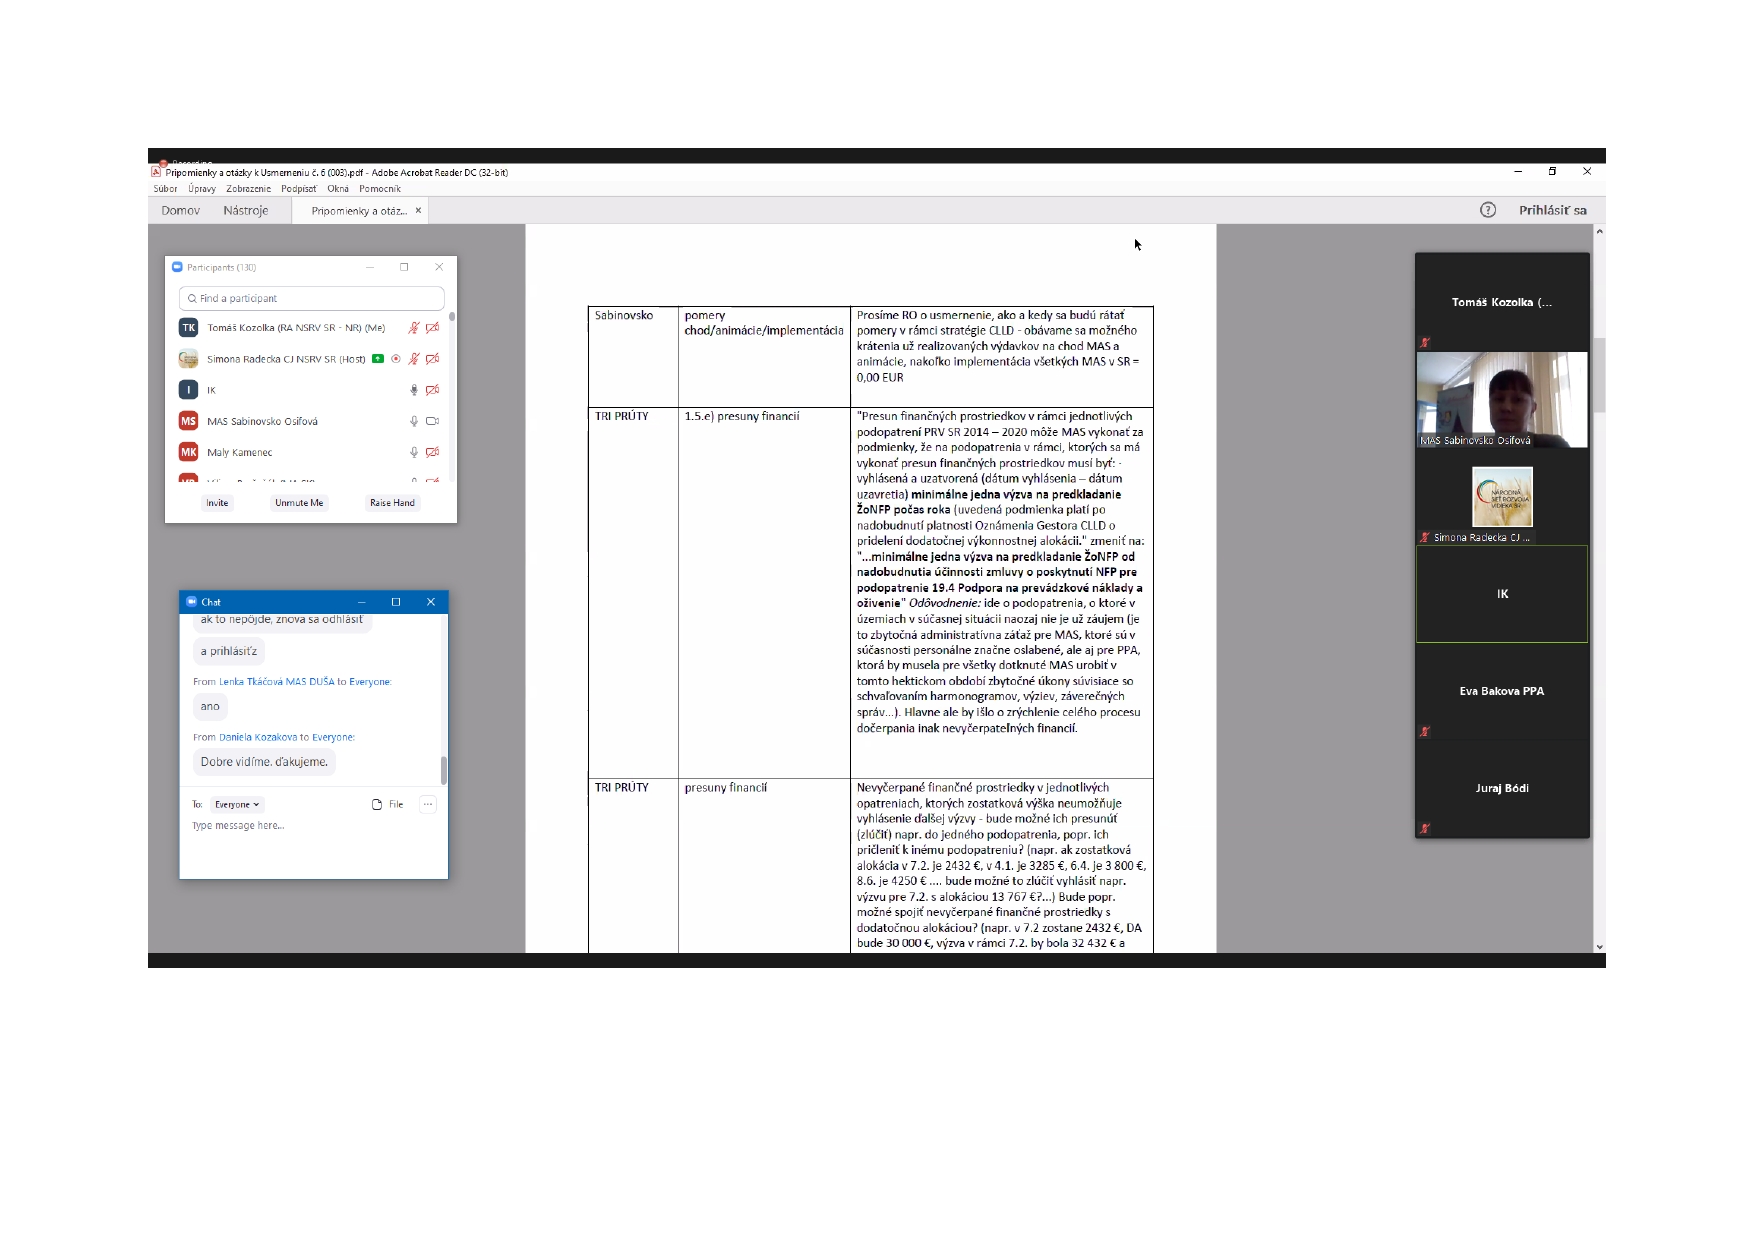Click the Chat window scrollbar
Image resolution: width=1754 pixels, height=1240 pixels.
[x=444, y=770]
